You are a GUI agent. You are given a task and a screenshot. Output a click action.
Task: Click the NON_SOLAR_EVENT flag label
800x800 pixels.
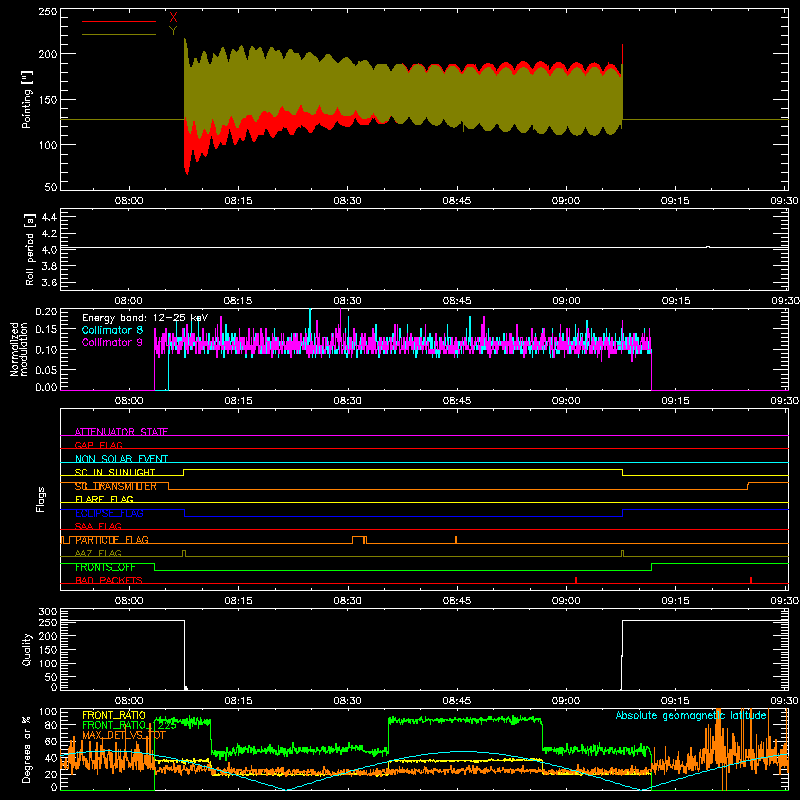click(121, 459)
